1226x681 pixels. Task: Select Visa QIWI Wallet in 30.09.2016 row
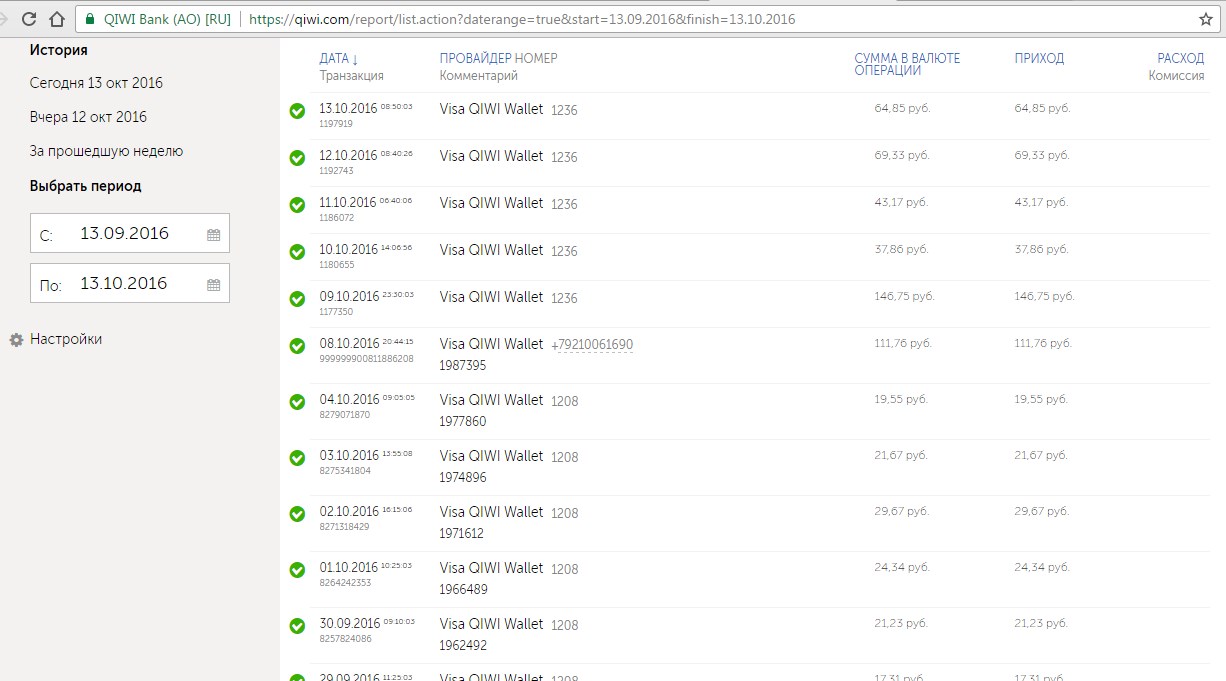[x=491, y=624]
